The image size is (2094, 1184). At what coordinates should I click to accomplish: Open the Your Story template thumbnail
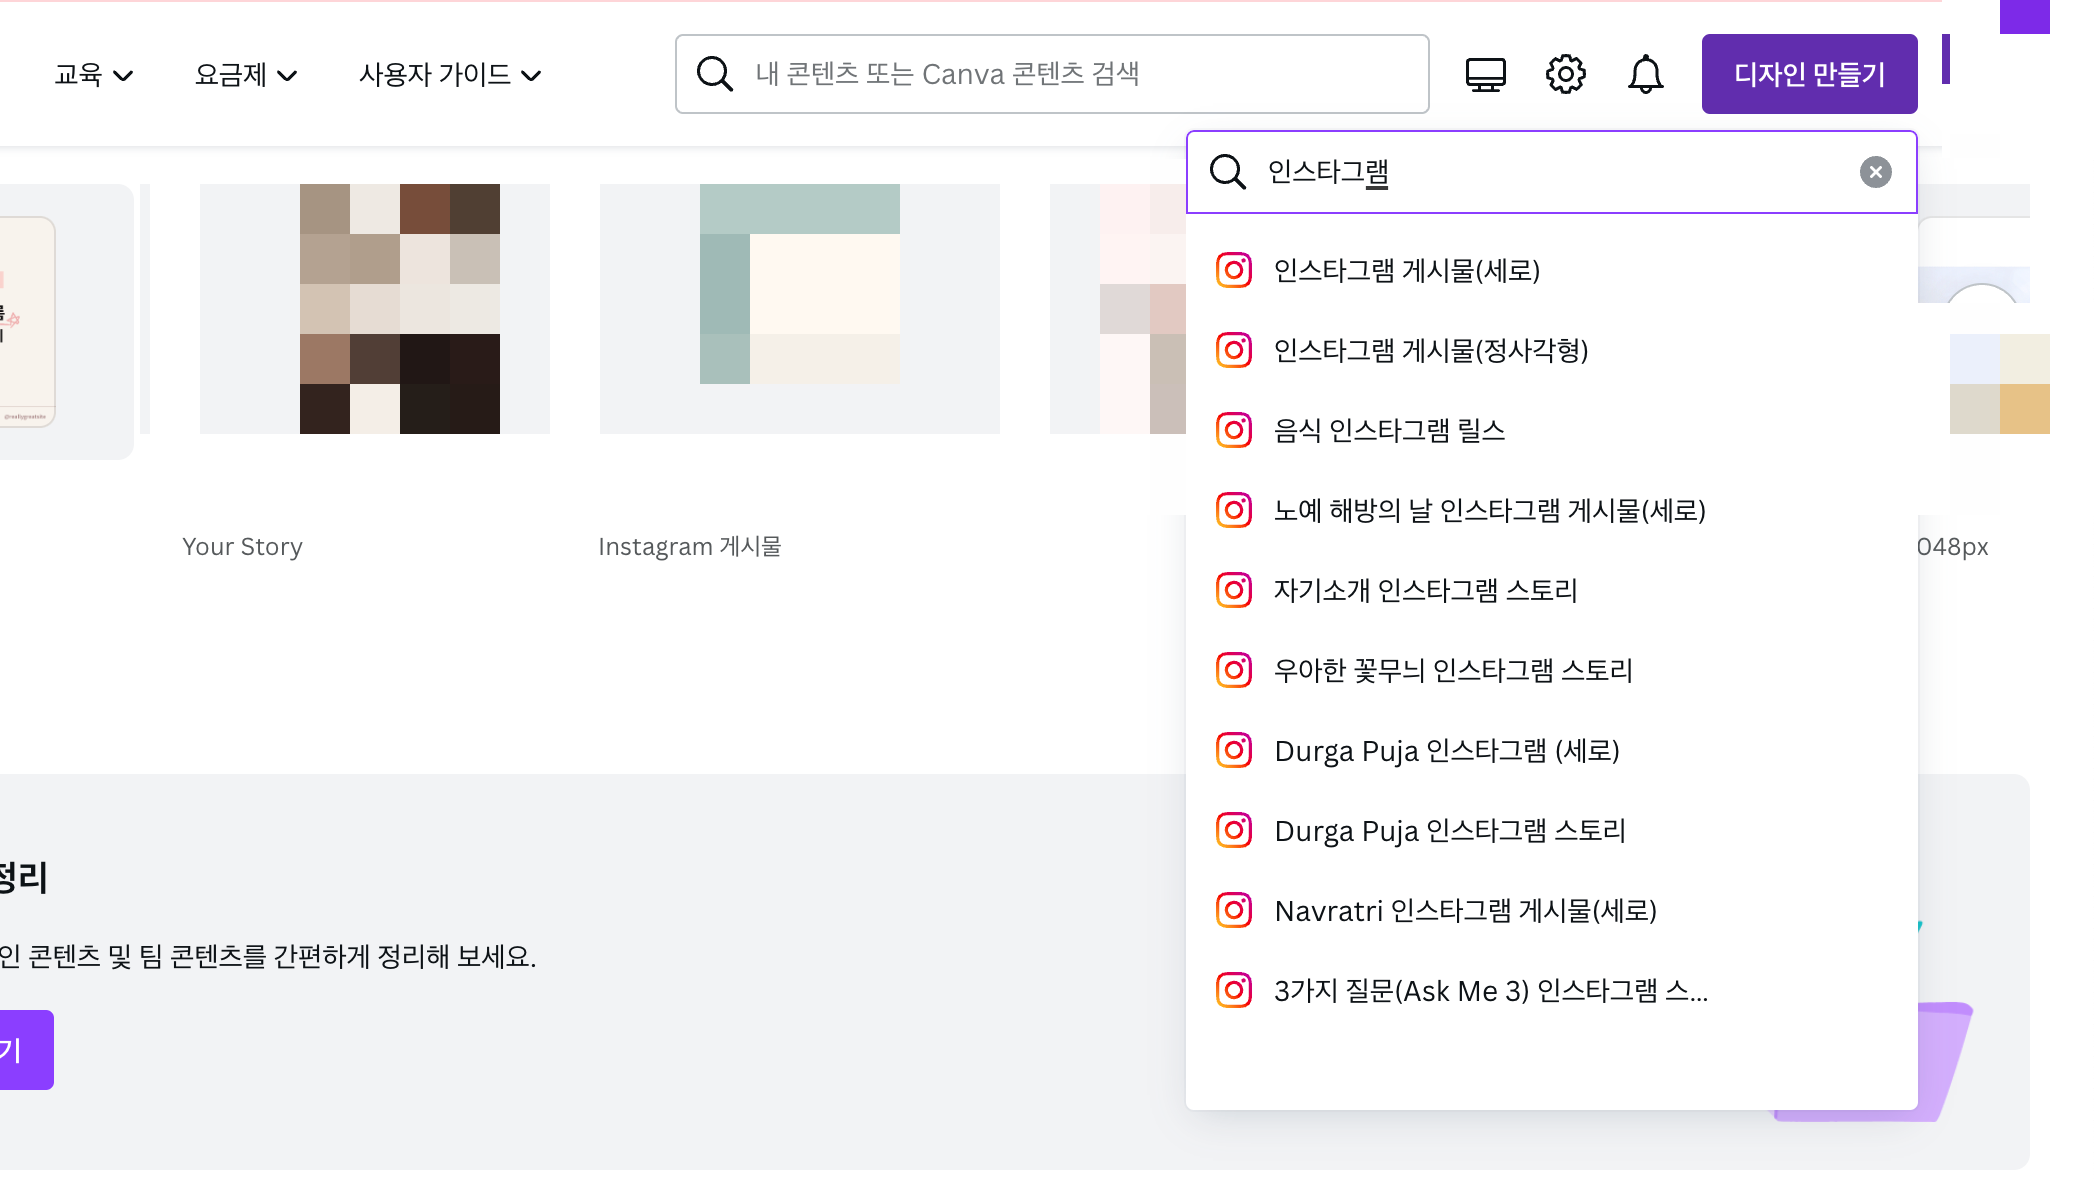click(375, 309)
